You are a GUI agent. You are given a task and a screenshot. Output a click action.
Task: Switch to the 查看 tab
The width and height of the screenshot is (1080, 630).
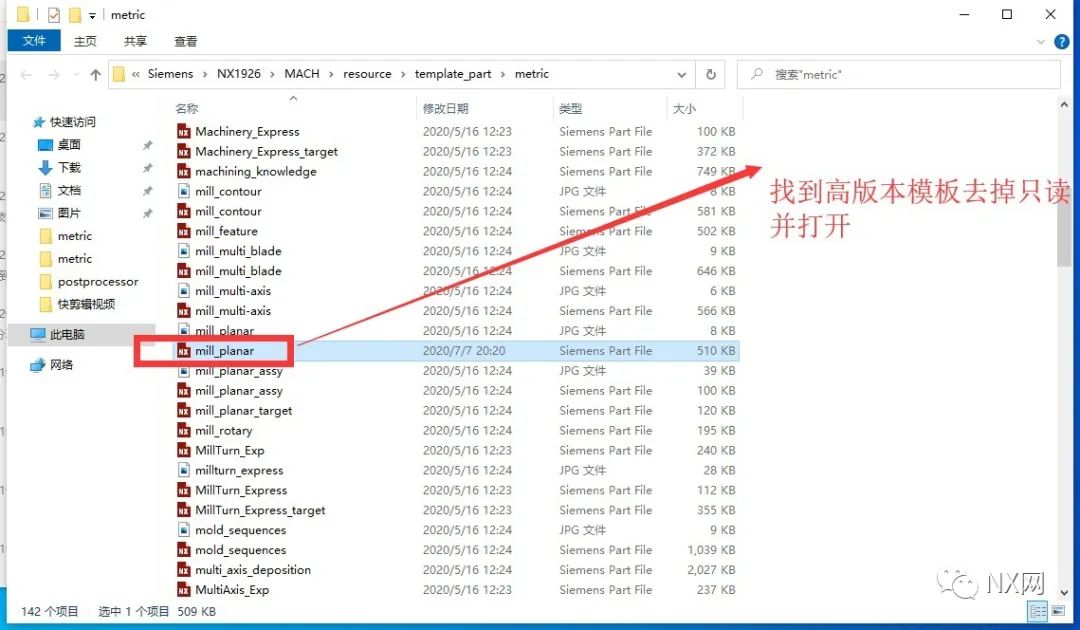pos(185,41)
